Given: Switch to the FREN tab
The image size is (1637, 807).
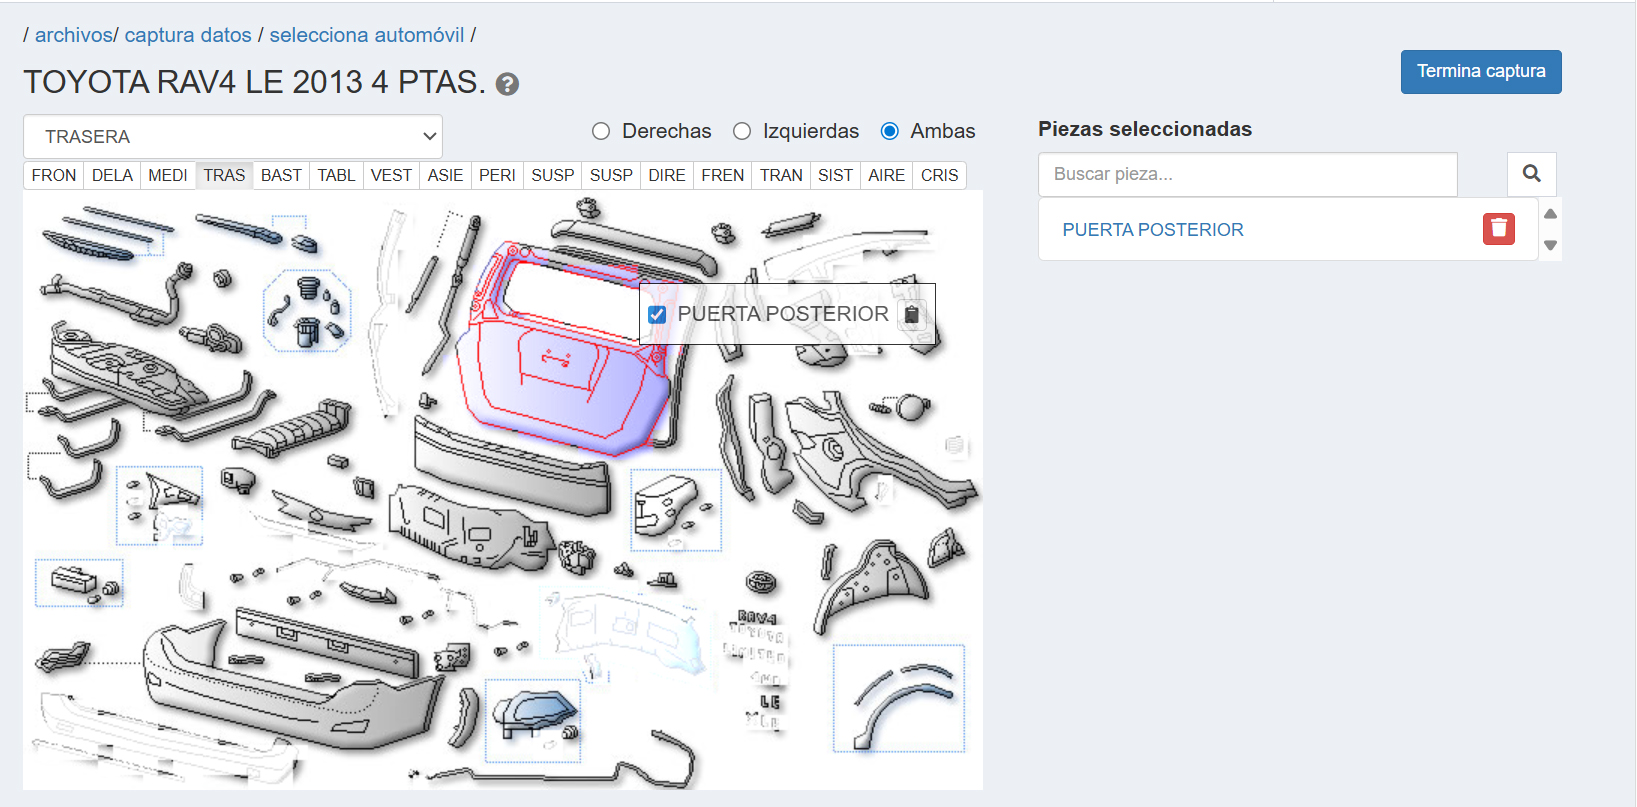Looking at the screenshot, I should [722, 175].
